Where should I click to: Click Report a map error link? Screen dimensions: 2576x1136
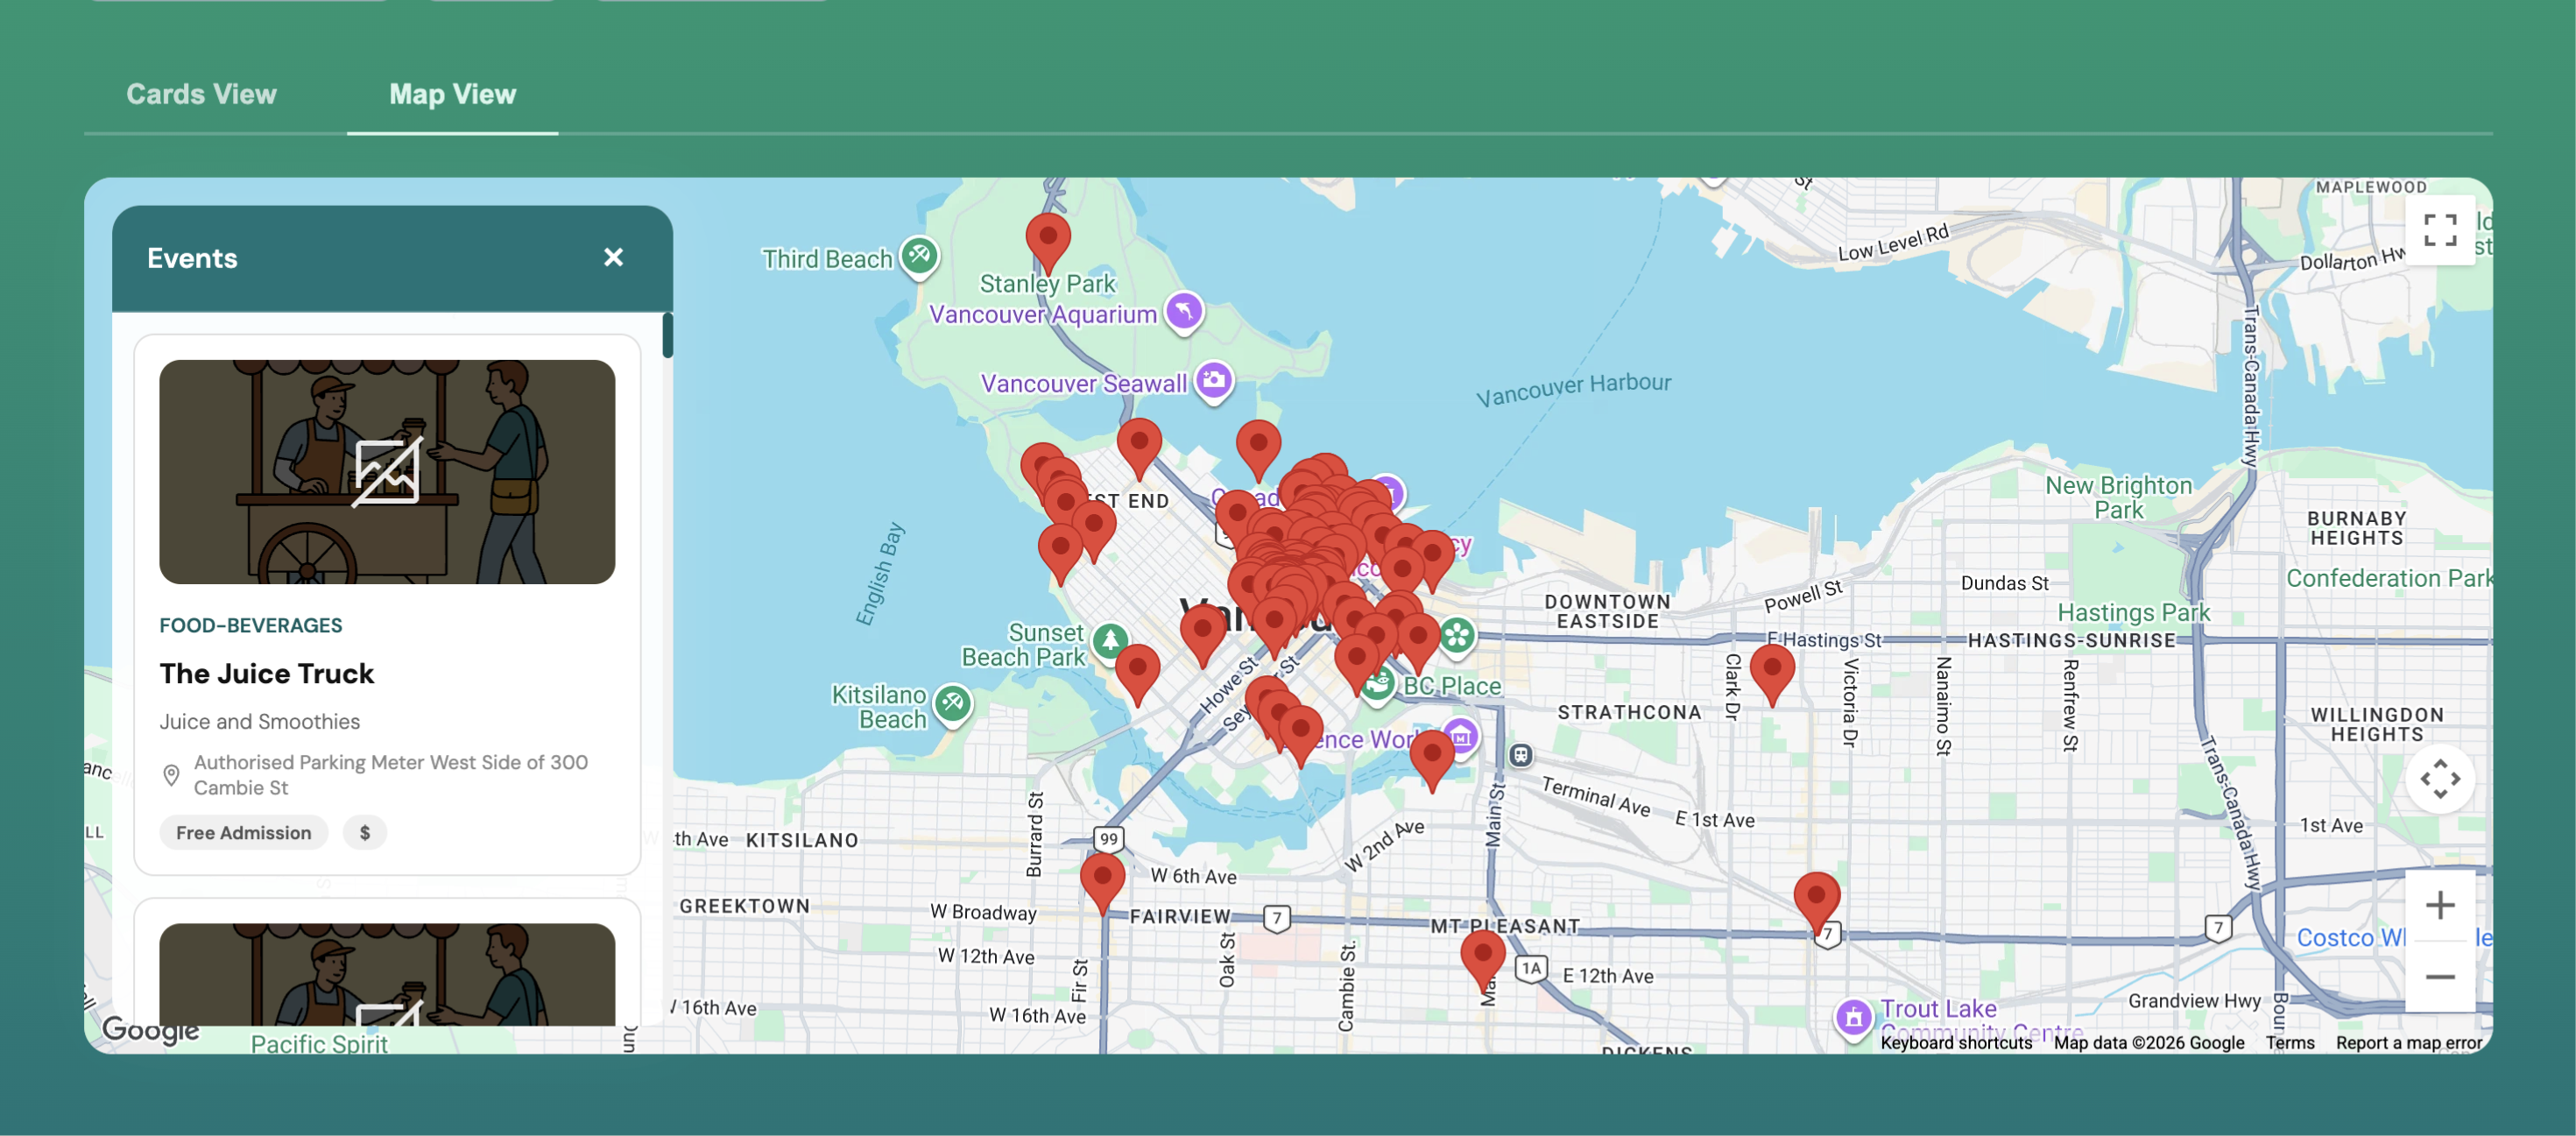click(x=2408, y=1042)
